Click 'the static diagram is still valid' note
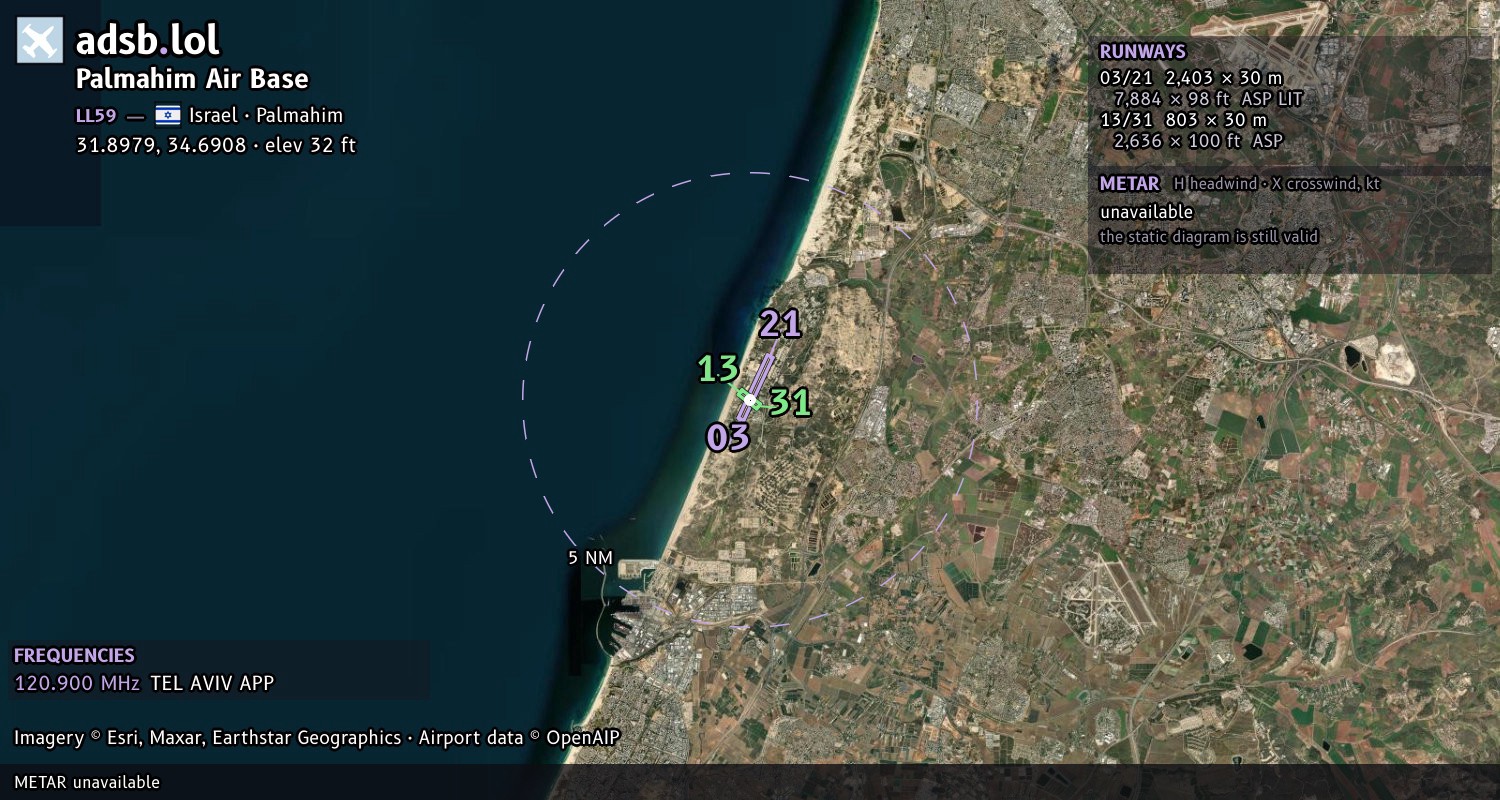 pos(1209,237)
